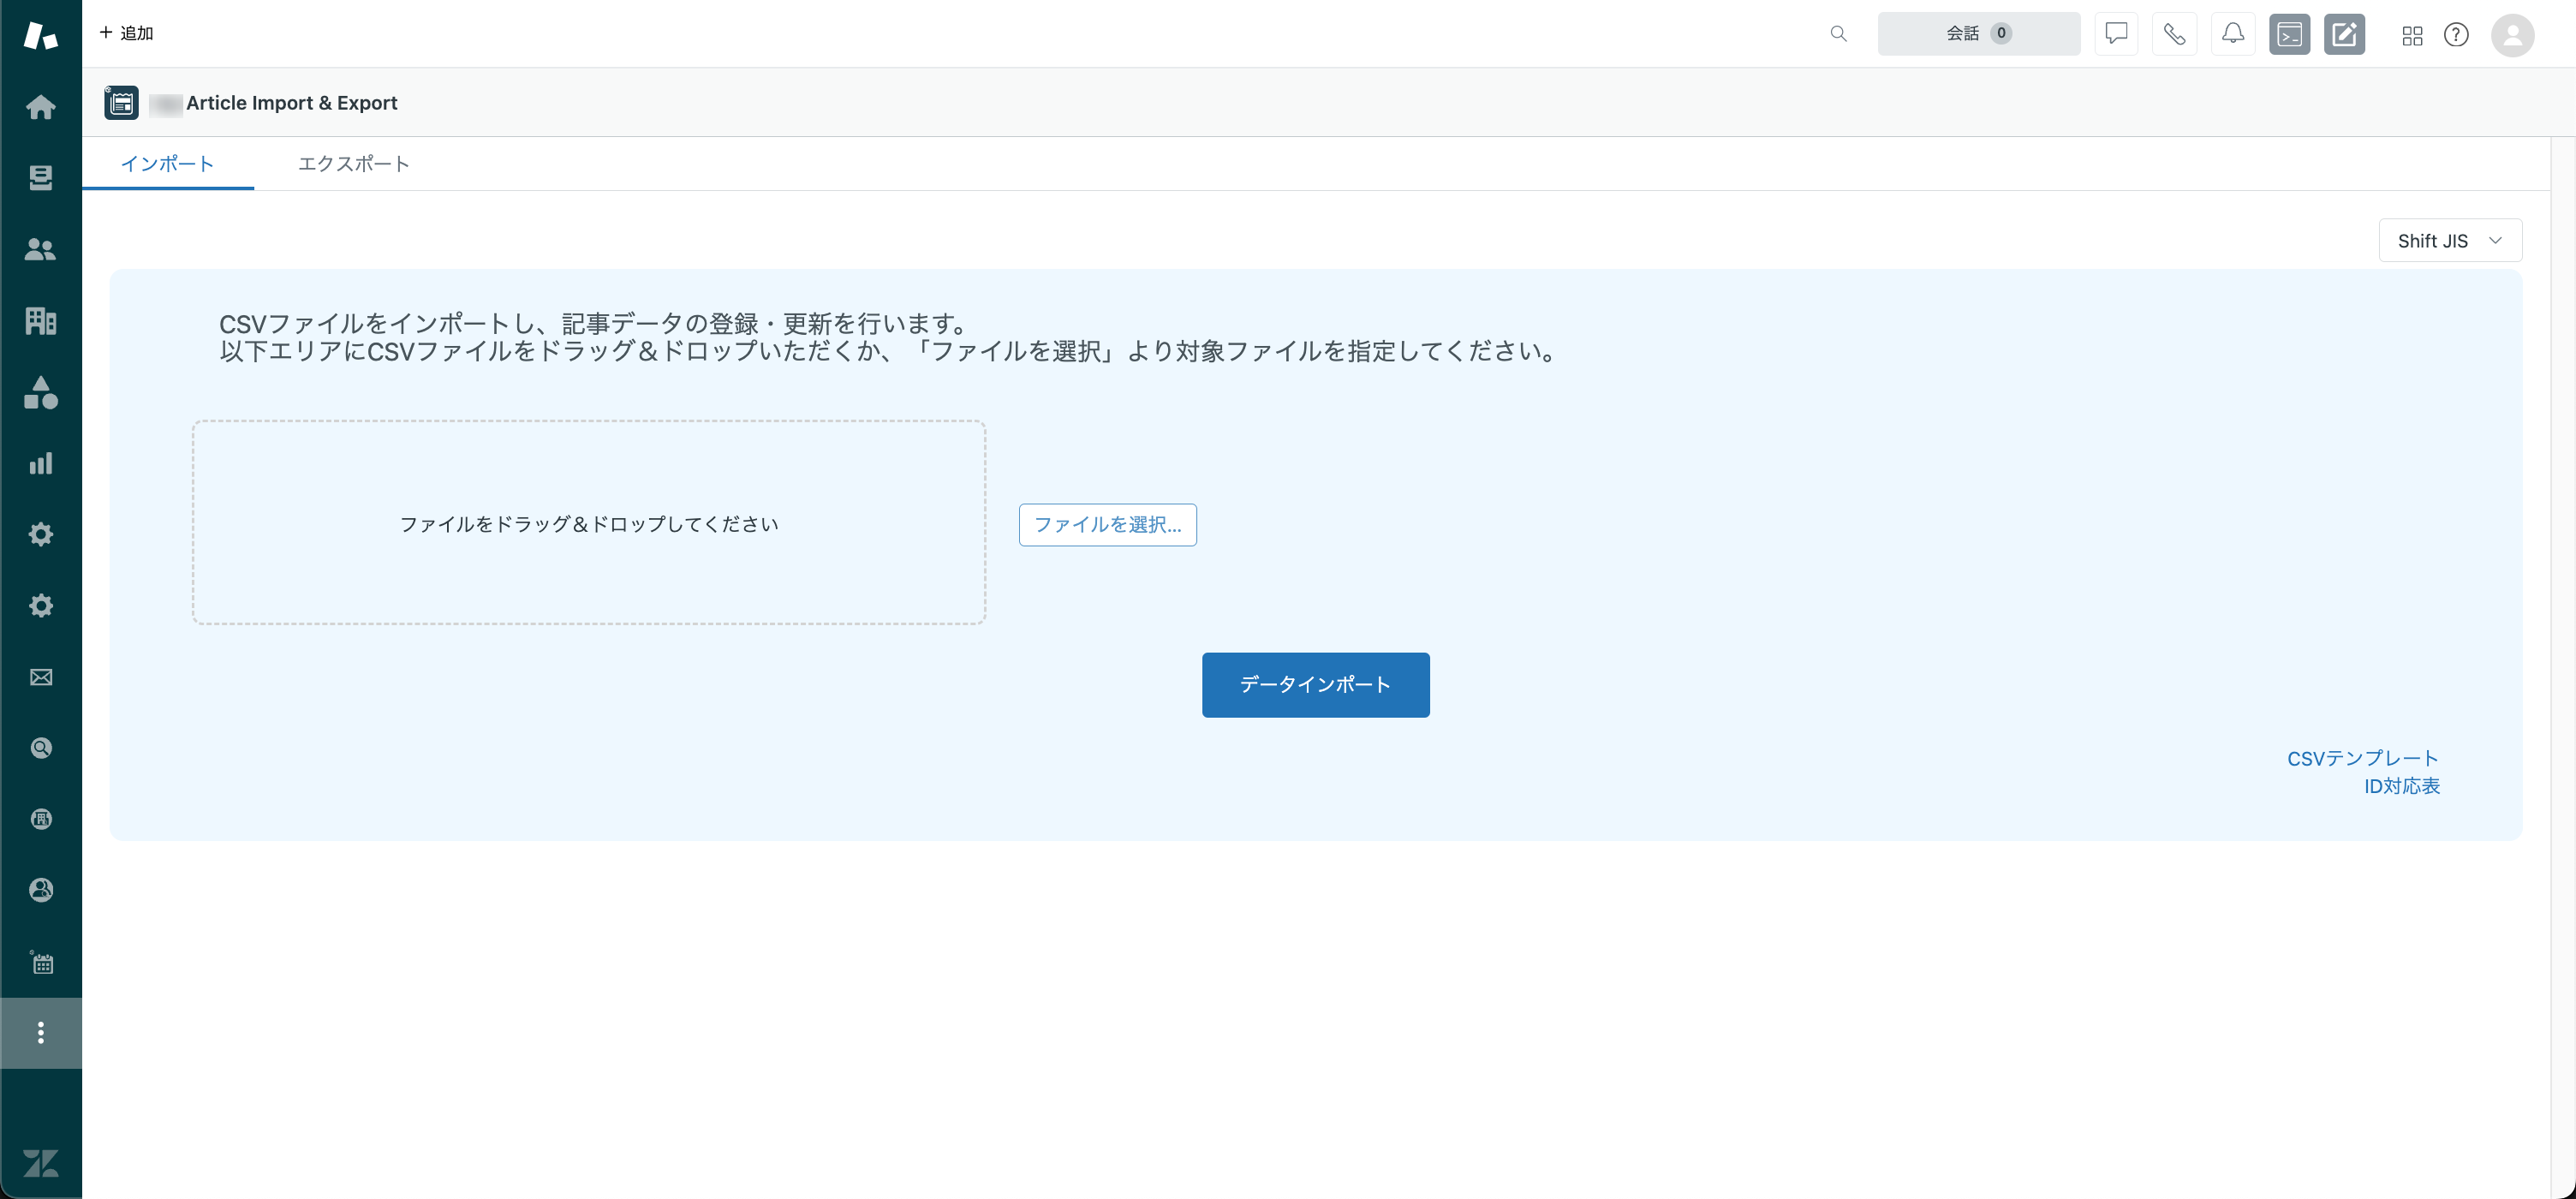
Task: Click the ファイルを選択... button
Action: pos(1107,525)
